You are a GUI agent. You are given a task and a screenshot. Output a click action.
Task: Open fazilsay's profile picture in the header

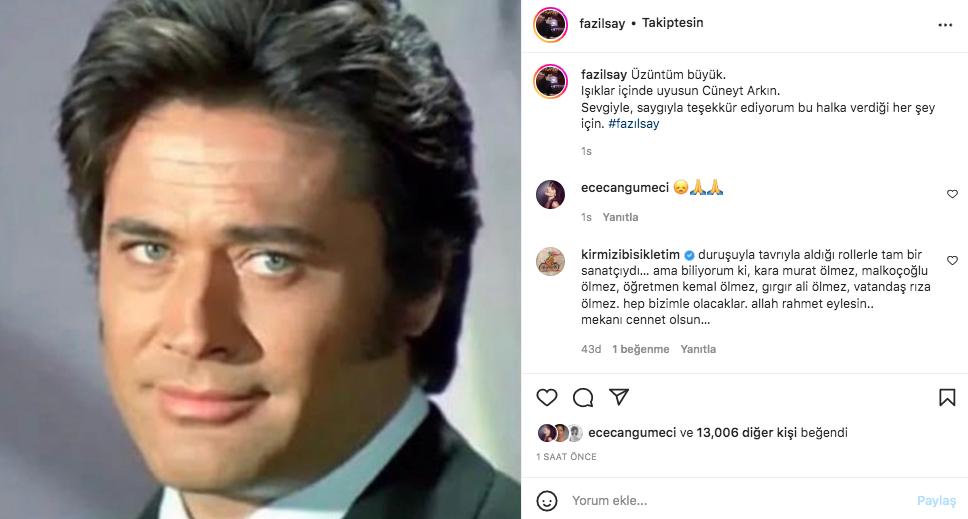pyautogui.click(x=551, y=25)
